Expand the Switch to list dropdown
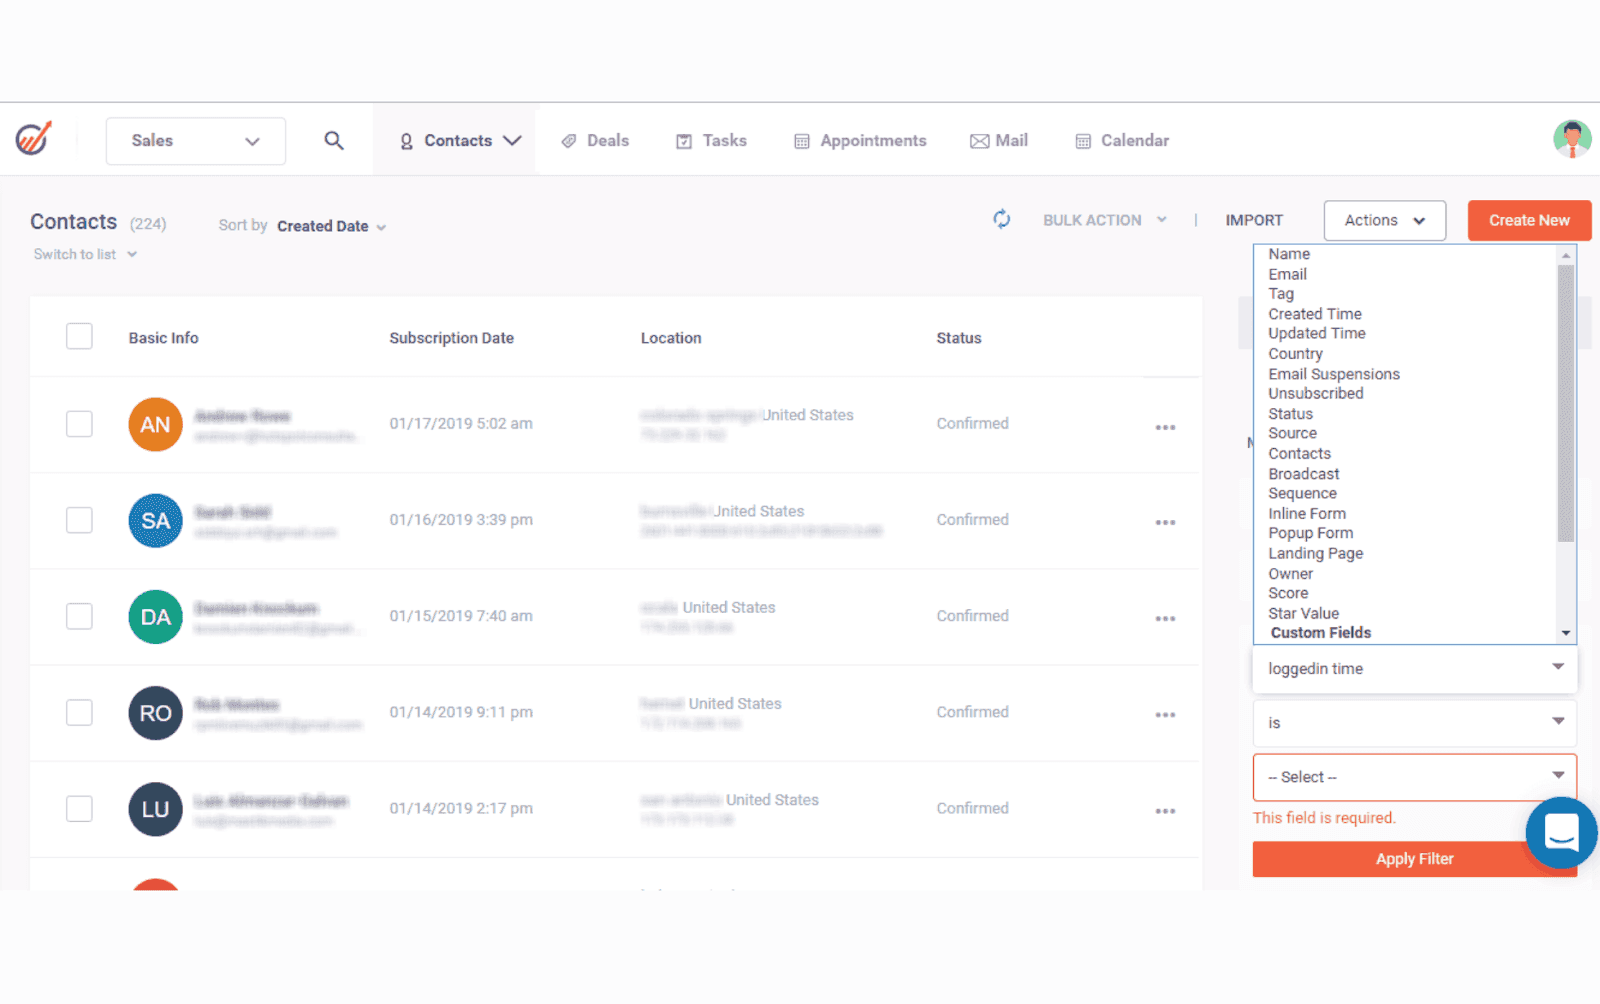Image resolution: width=1600 pixels, height=1004 pixels. pyautogui.click(x=84, y=253)
